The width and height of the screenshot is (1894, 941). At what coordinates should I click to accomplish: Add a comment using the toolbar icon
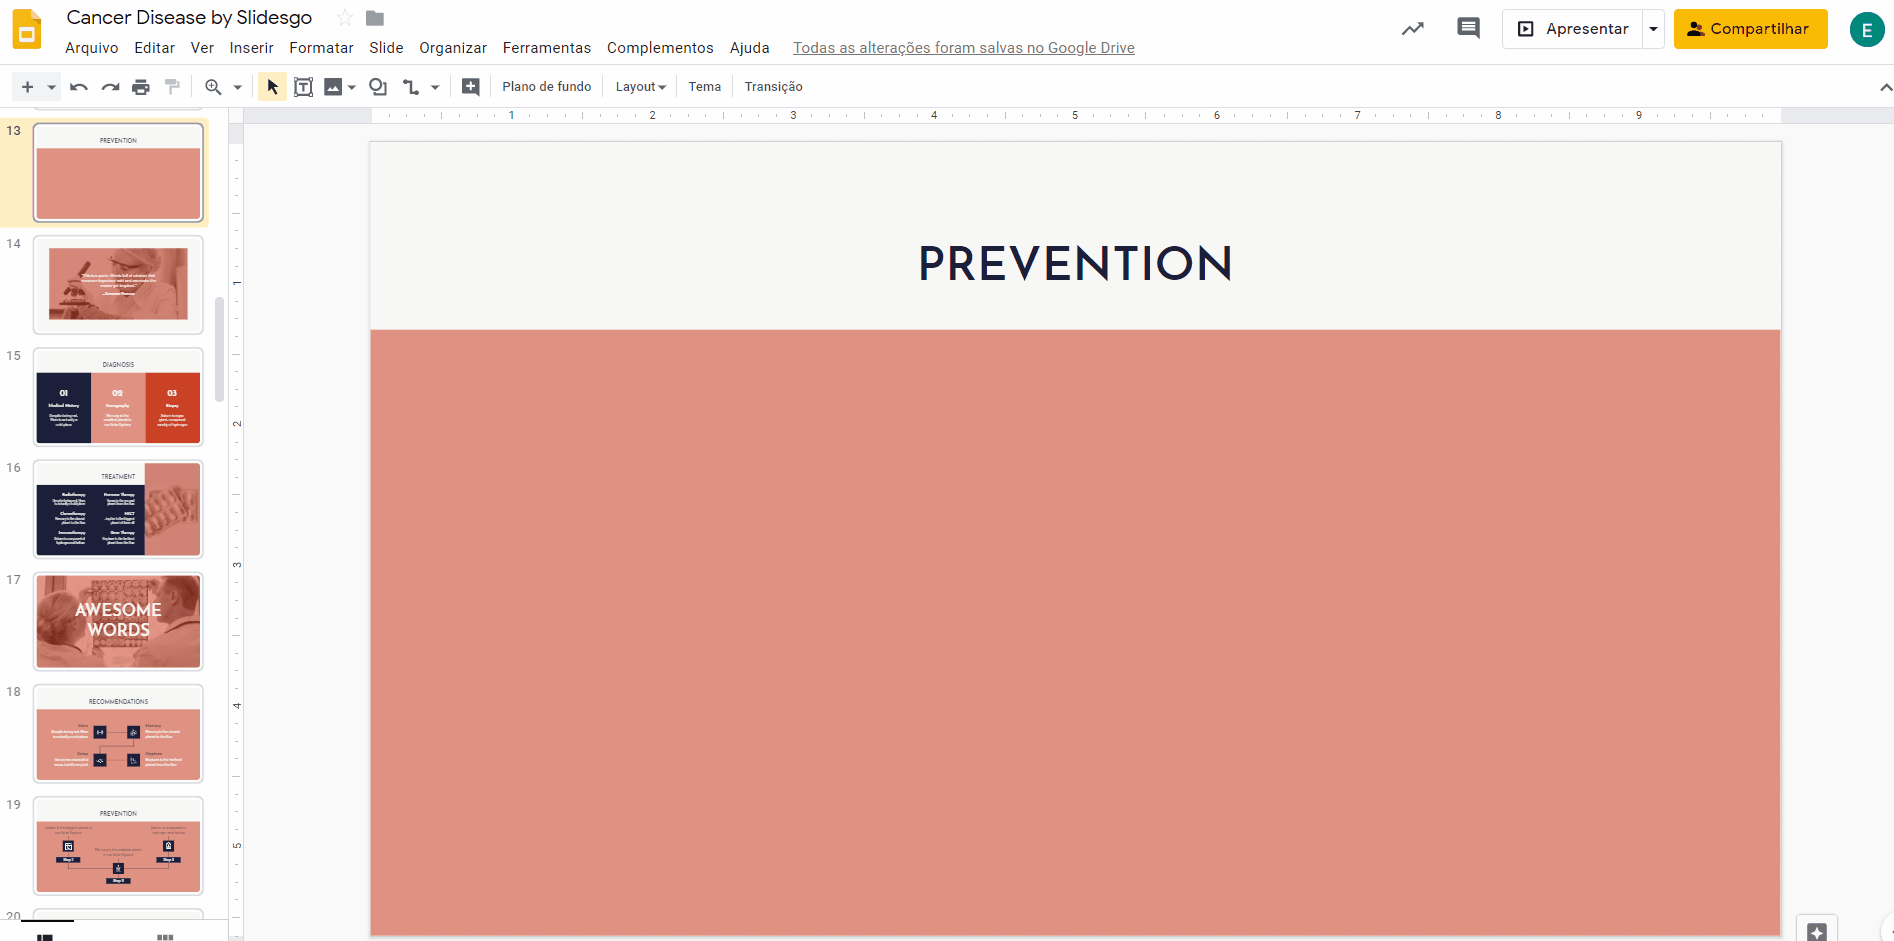[x=470, y=87]
